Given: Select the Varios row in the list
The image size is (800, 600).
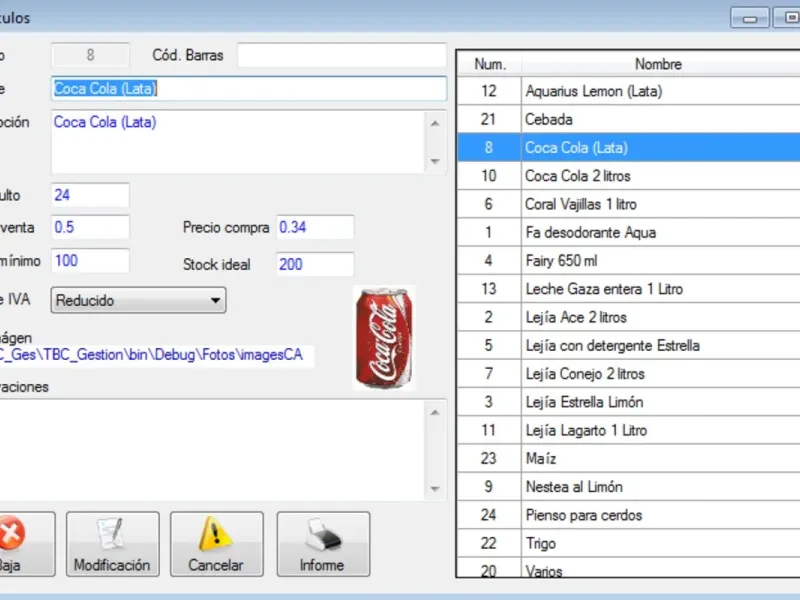Looking at the screenshot, I should (x=629, y=568).
